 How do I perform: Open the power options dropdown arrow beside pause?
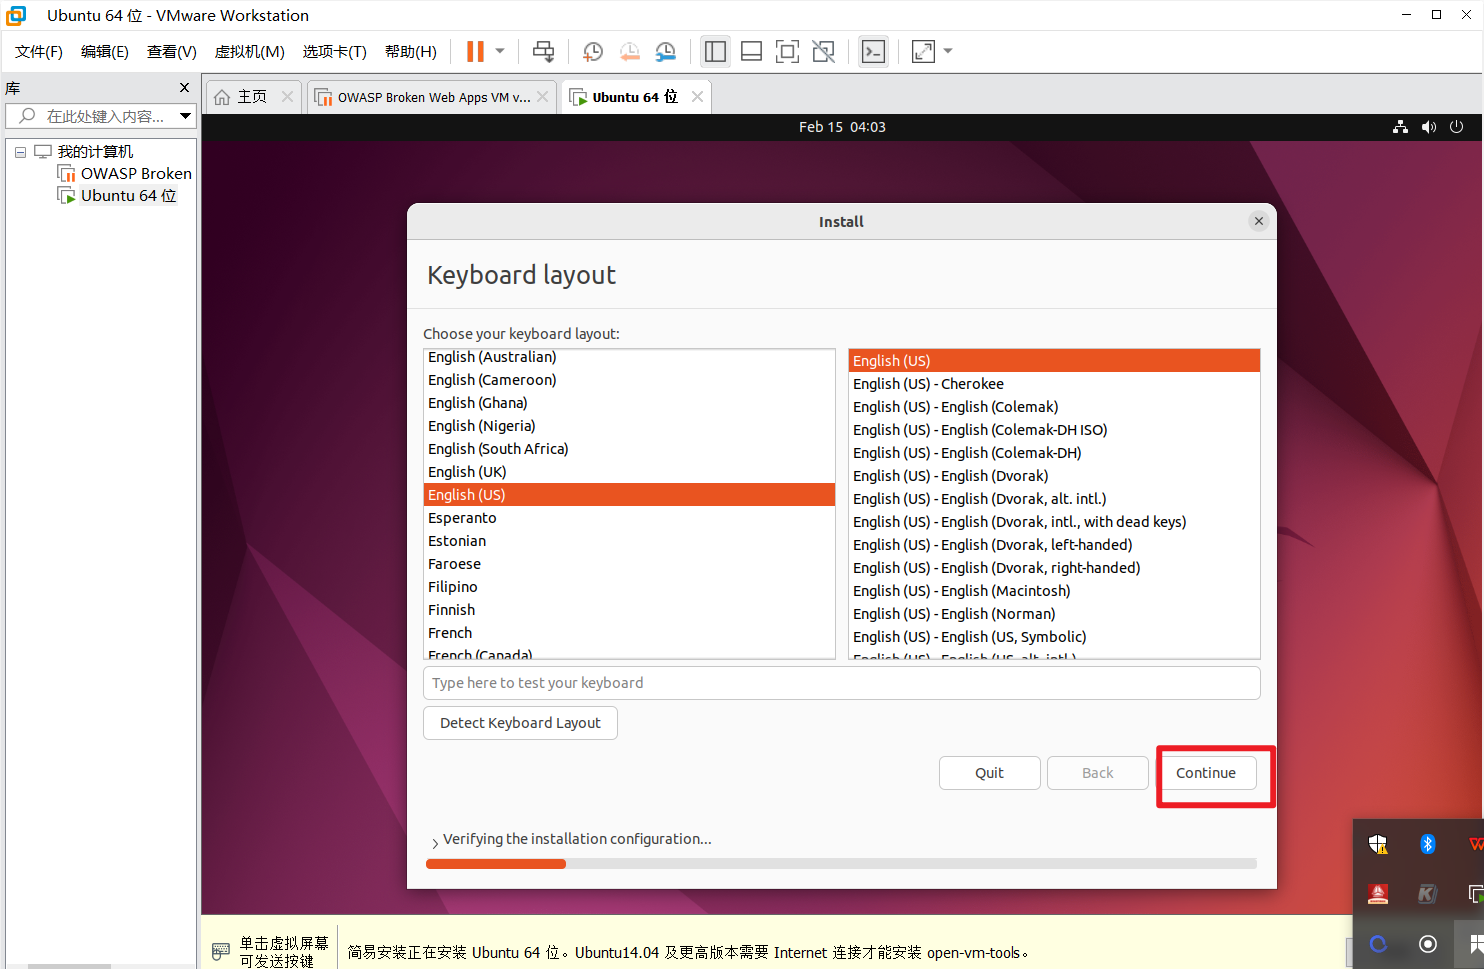click(500, 51)
